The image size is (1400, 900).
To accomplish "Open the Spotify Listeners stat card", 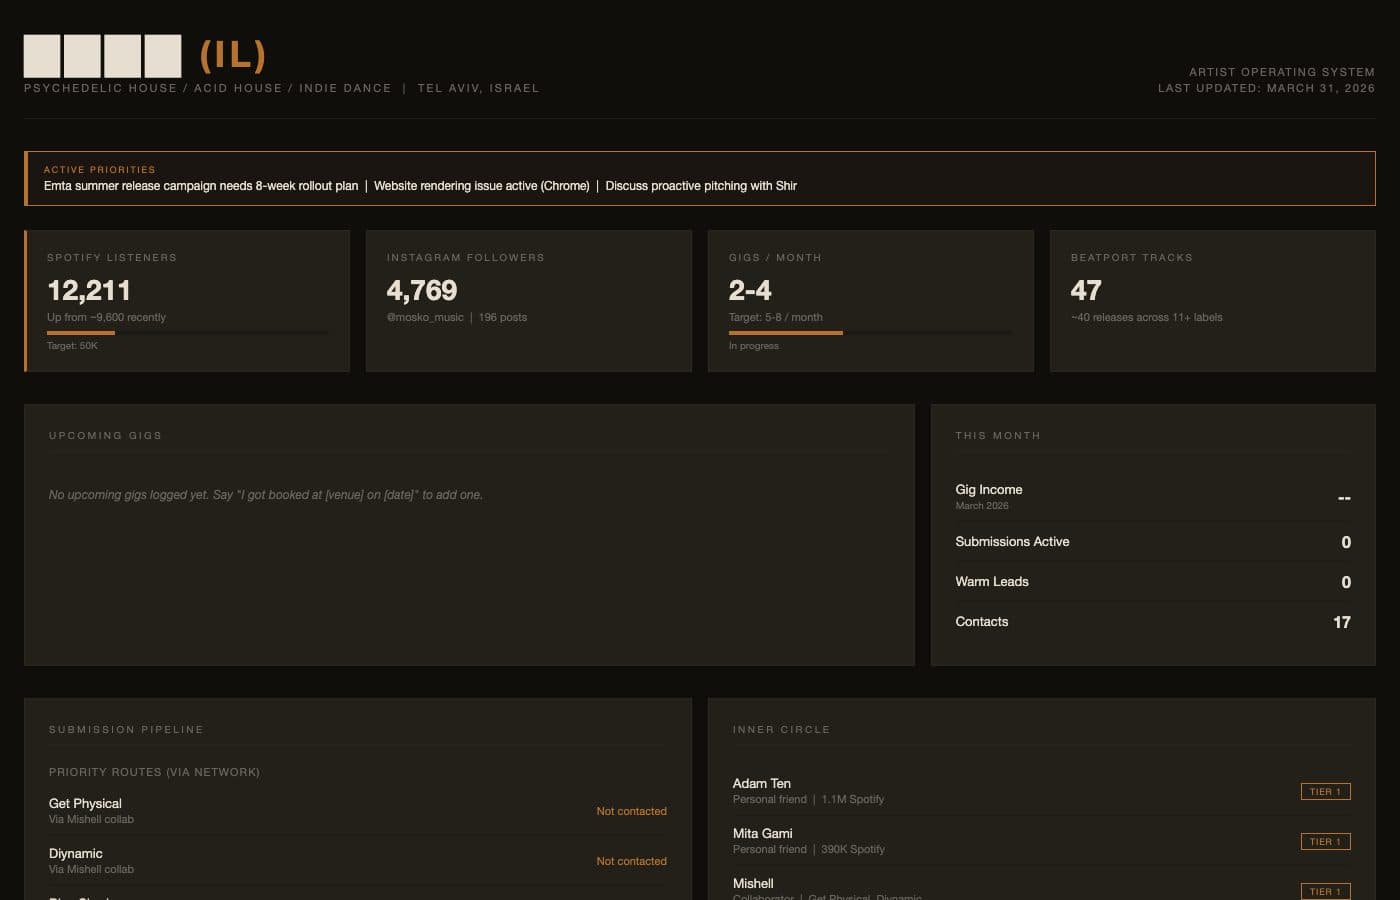I will click(x=187, y=300).
